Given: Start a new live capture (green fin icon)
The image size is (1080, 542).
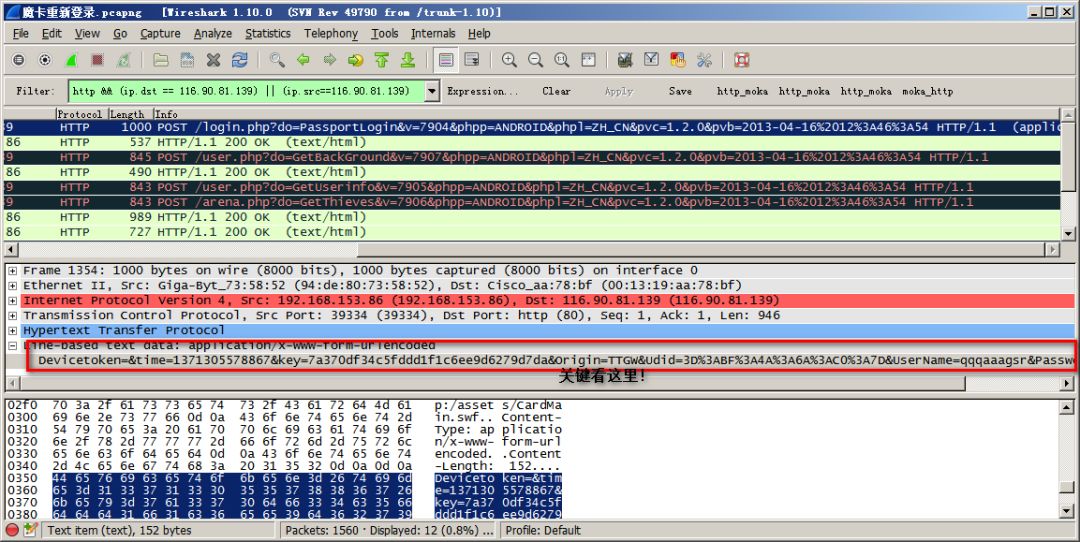Looking at the screenshot, I should click(x=72, y=60).
